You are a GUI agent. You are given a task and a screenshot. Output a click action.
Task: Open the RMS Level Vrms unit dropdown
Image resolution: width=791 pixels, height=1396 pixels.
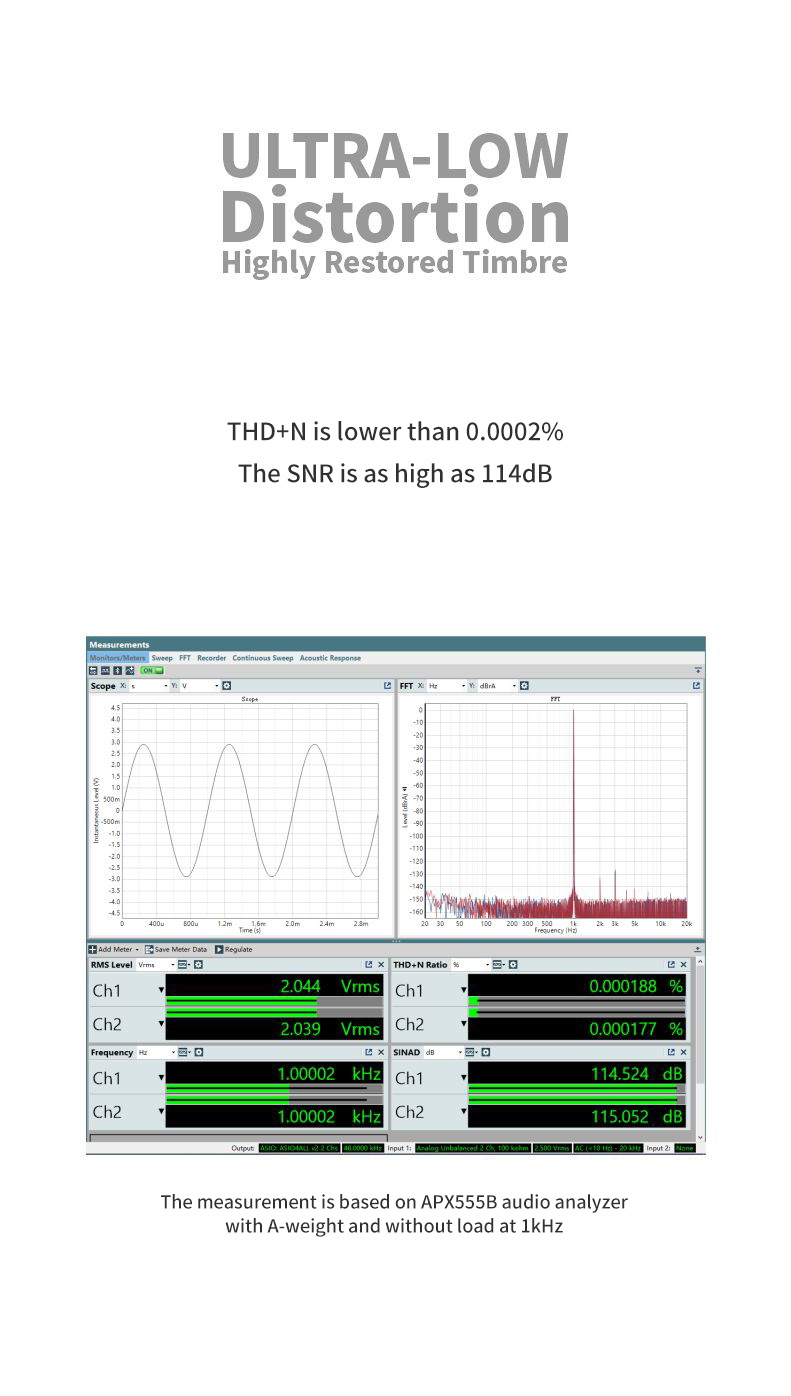click(x=155, y=965)
